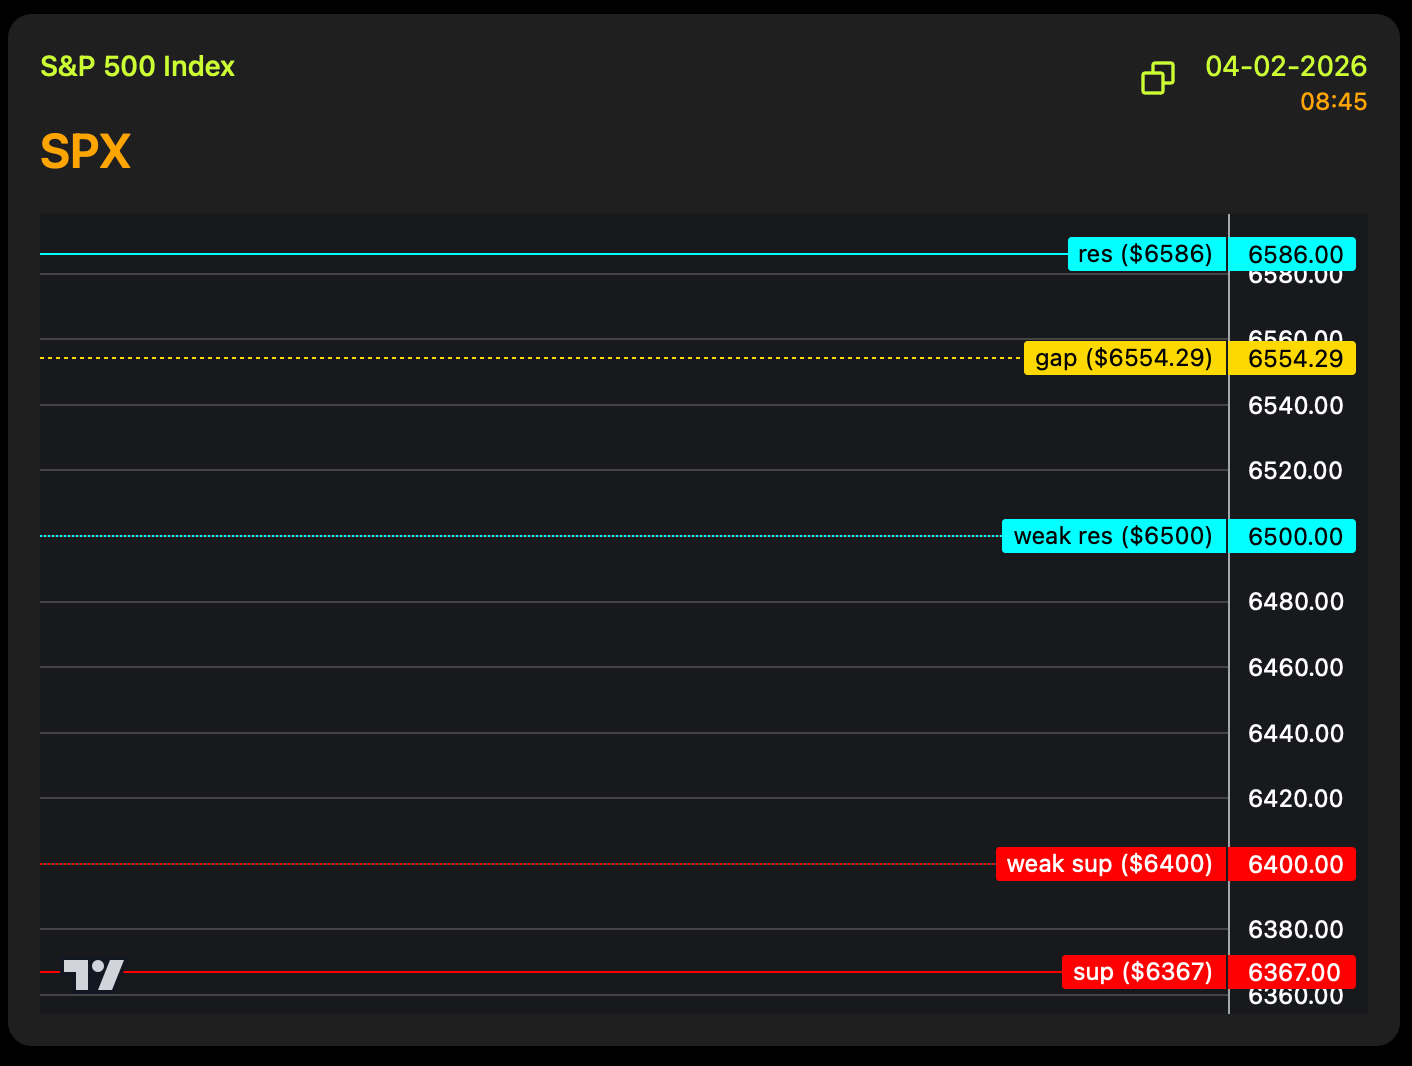Click the 04-02-2026 date label

click(x=1285, y=67)
